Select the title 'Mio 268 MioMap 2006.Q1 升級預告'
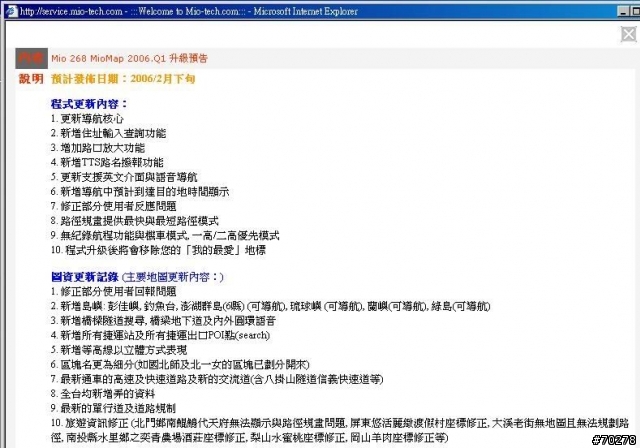 129,58
